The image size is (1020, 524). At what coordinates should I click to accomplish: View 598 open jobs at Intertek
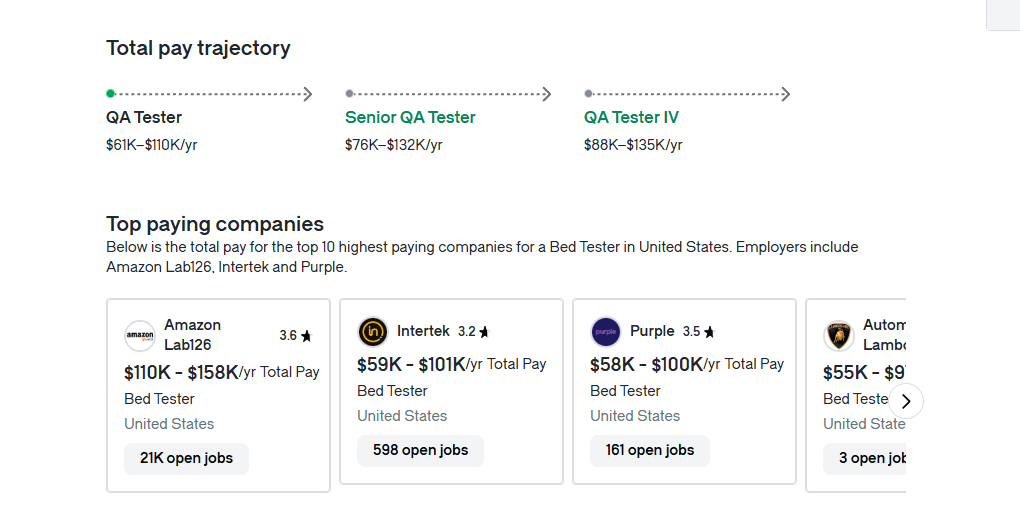coord(420,450)
